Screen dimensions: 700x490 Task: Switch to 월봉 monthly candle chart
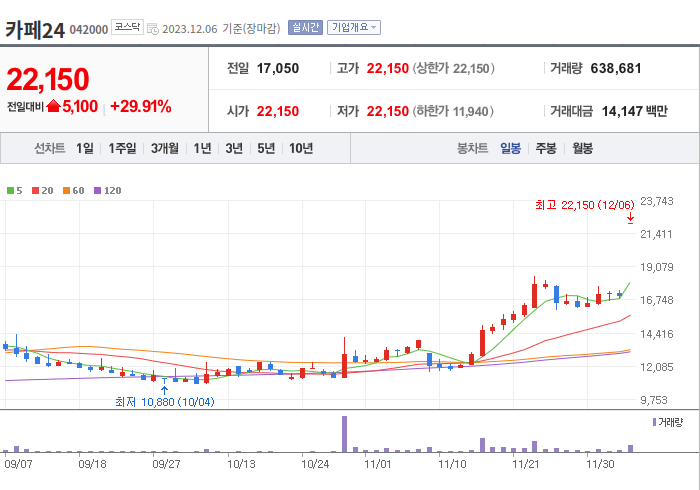point(583,148)
